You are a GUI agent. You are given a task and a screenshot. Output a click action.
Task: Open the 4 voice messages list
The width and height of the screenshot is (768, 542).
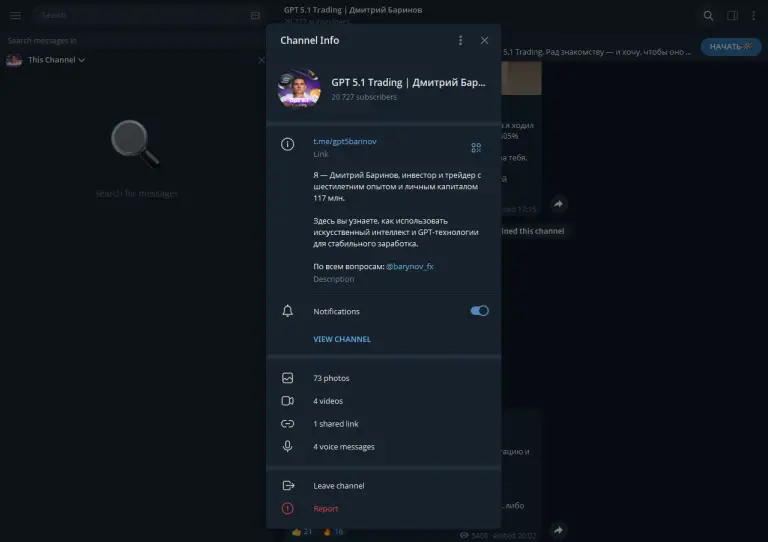coord(384,447)
